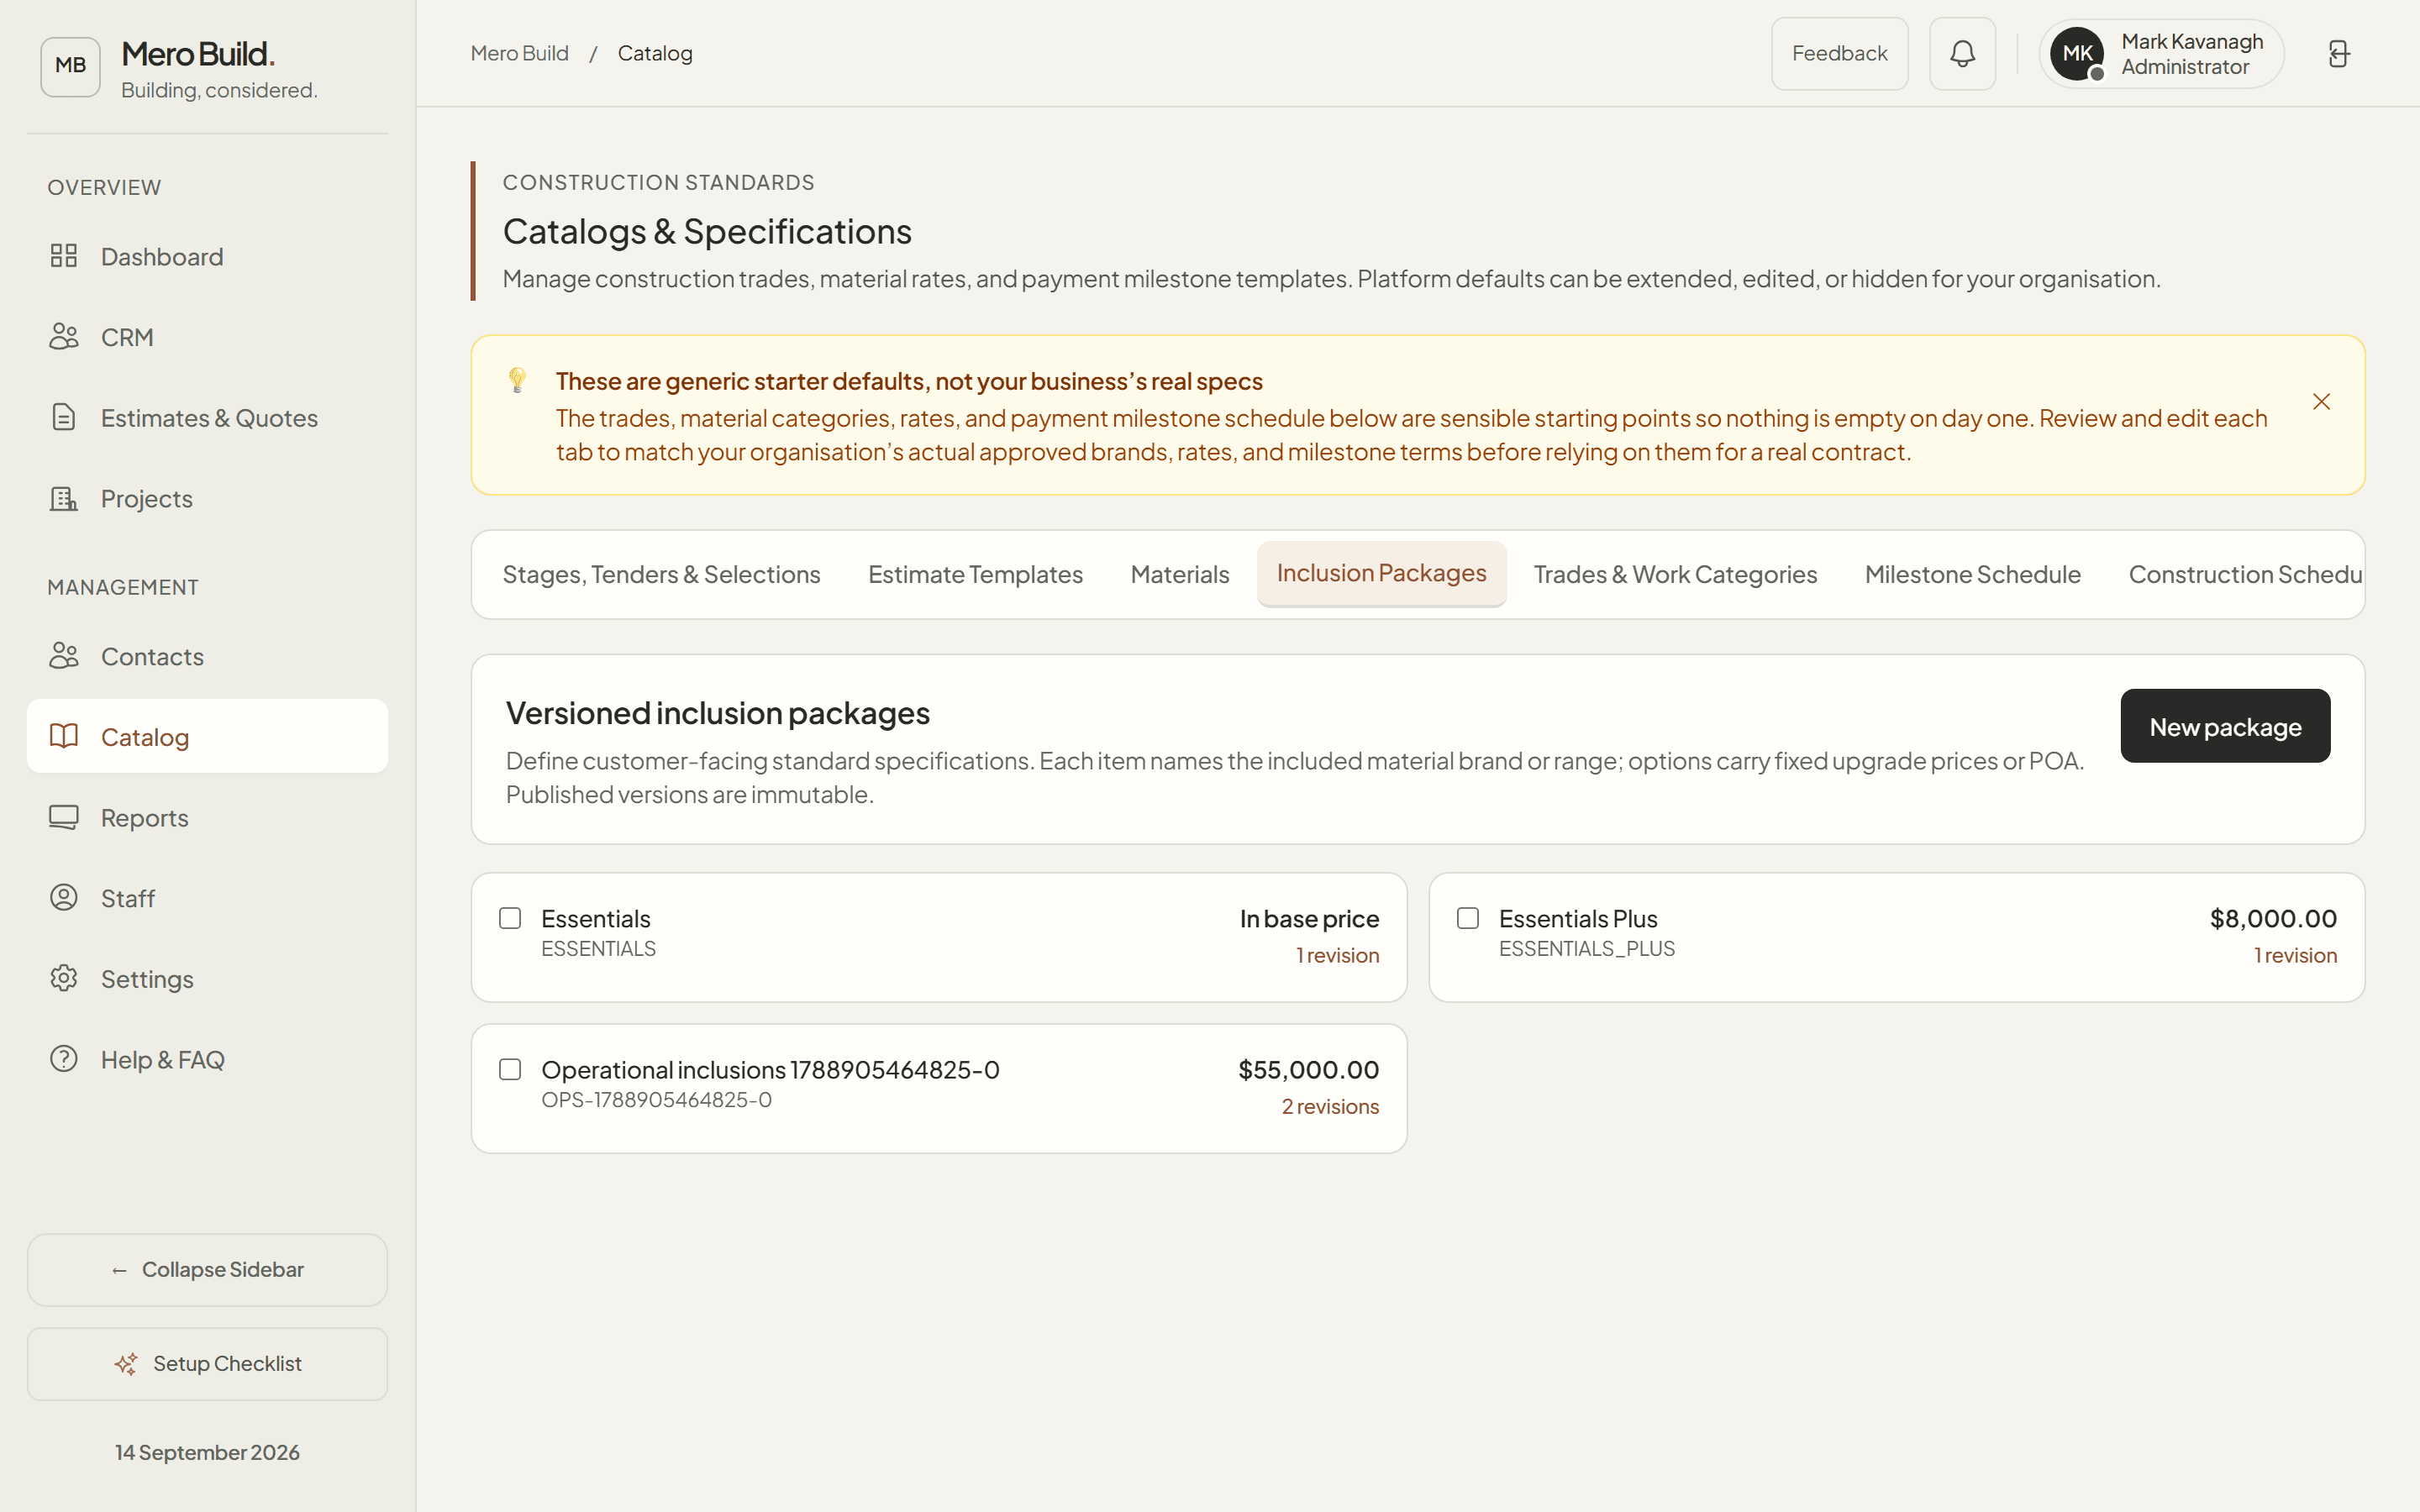Viewport: 2420px width, 1512px height.
Task: Open notifications bell
Action: click(1962, 54)
